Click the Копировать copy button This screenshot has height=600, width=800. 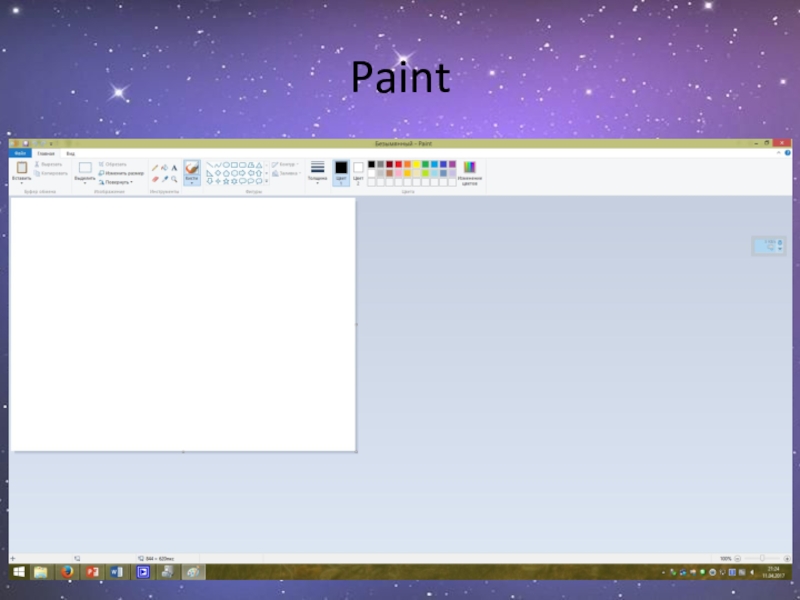(x=51, y=173)
